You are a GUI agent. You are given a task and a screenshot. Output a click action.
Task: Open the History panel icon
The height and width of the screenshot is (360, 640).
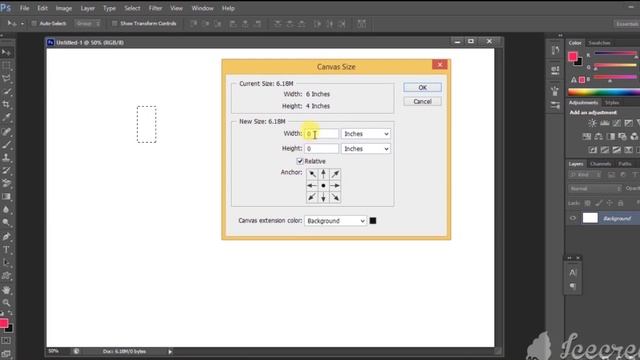pos(555,50)
